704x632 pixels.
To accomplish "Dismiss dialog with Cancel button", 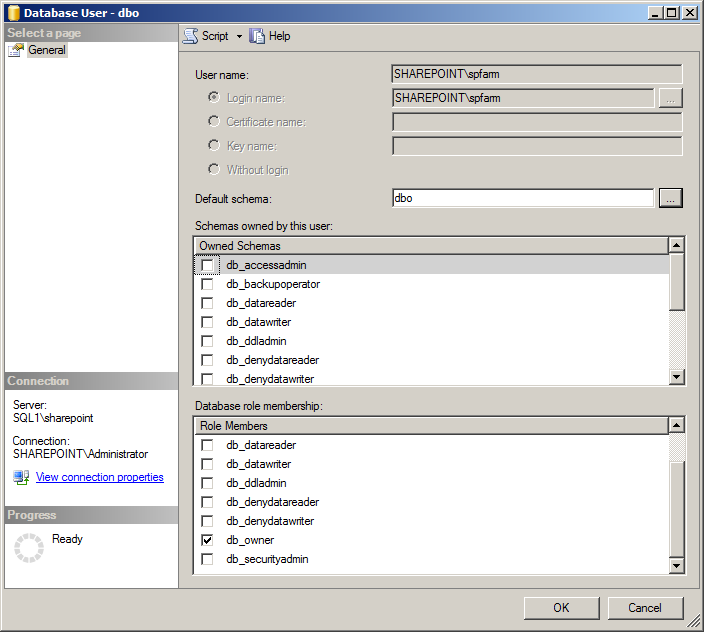I will (645, 608).
